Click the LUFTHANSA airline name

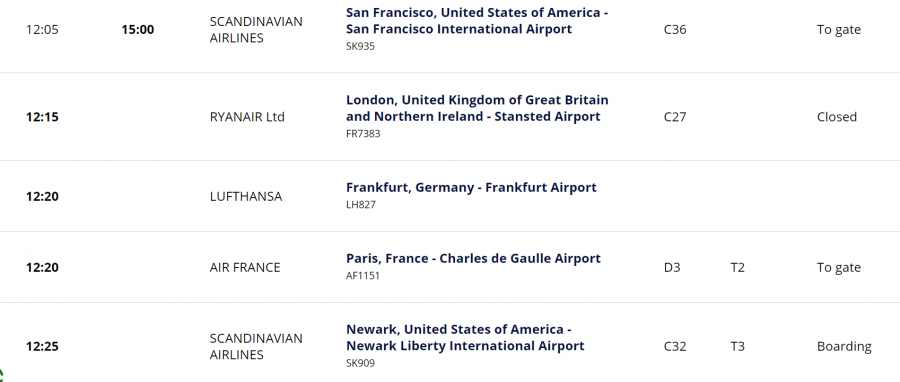pos(246,197)
